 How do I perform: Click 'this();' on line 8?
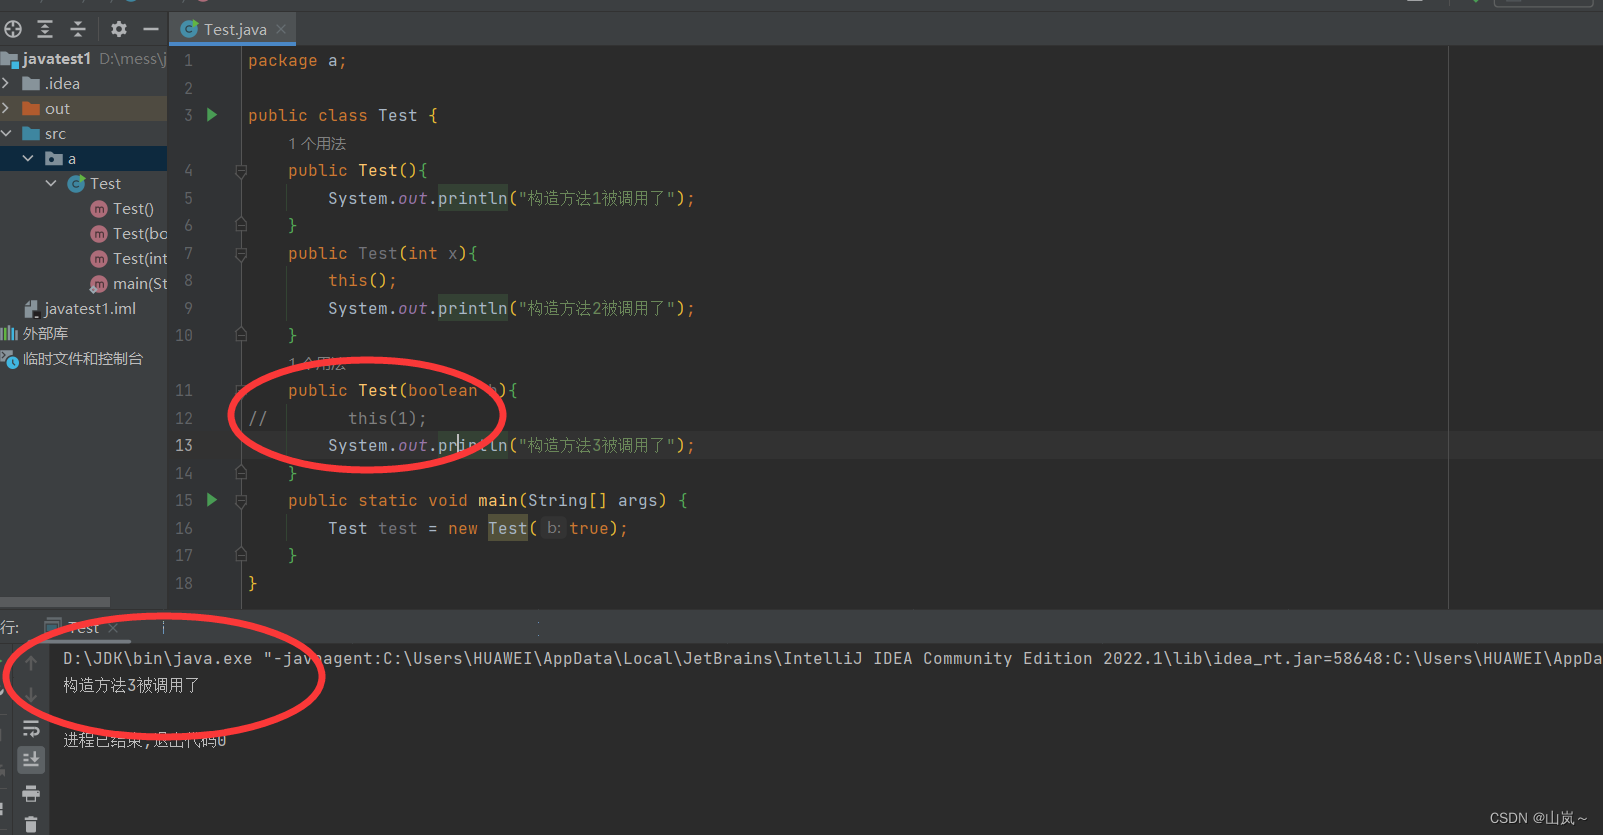(362, 280)
